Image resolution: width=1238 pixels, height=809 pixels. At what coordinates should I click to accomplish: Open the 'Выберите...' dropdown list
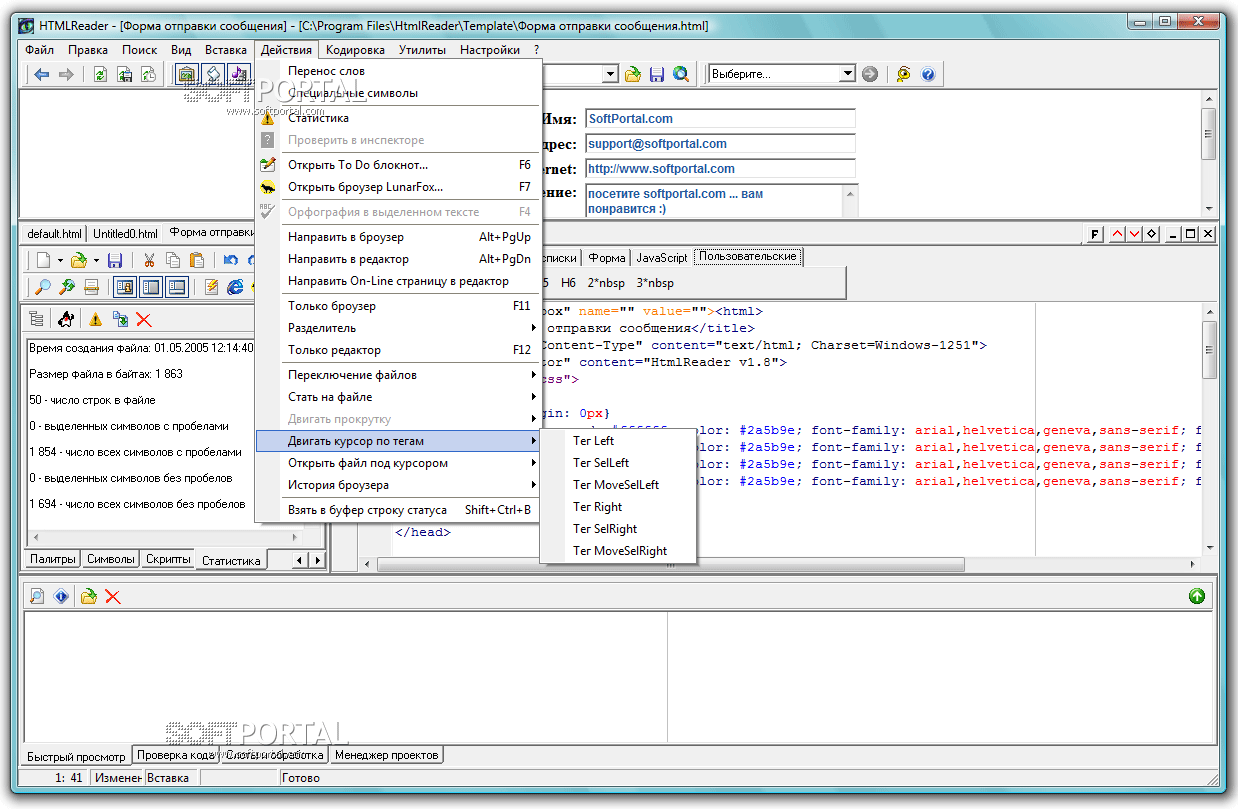tap(847, 74)
